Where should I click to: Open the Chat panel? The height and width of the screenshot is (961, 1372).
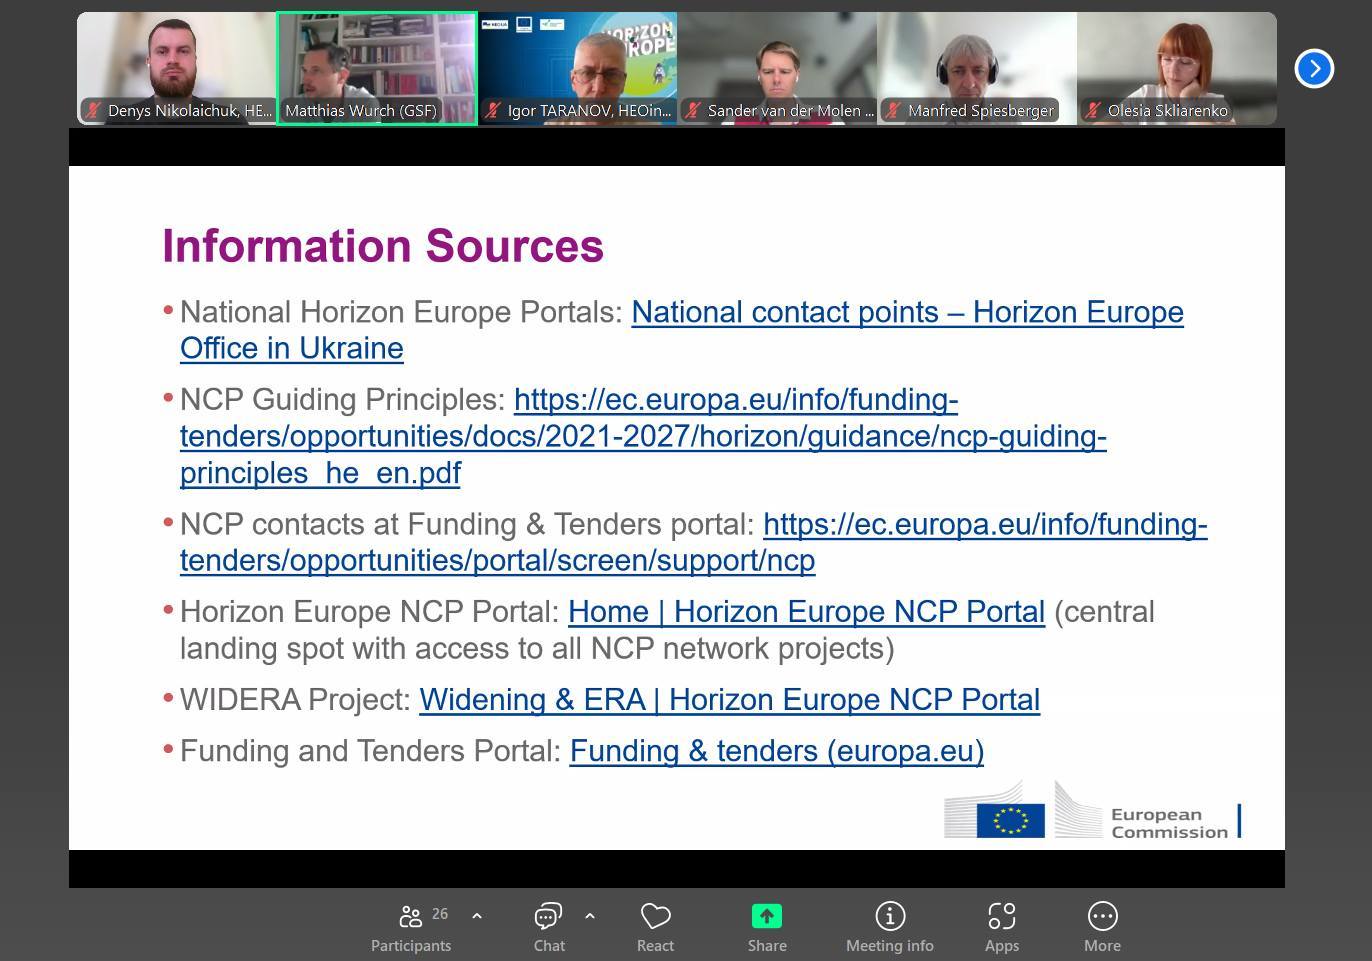point(548,927)
